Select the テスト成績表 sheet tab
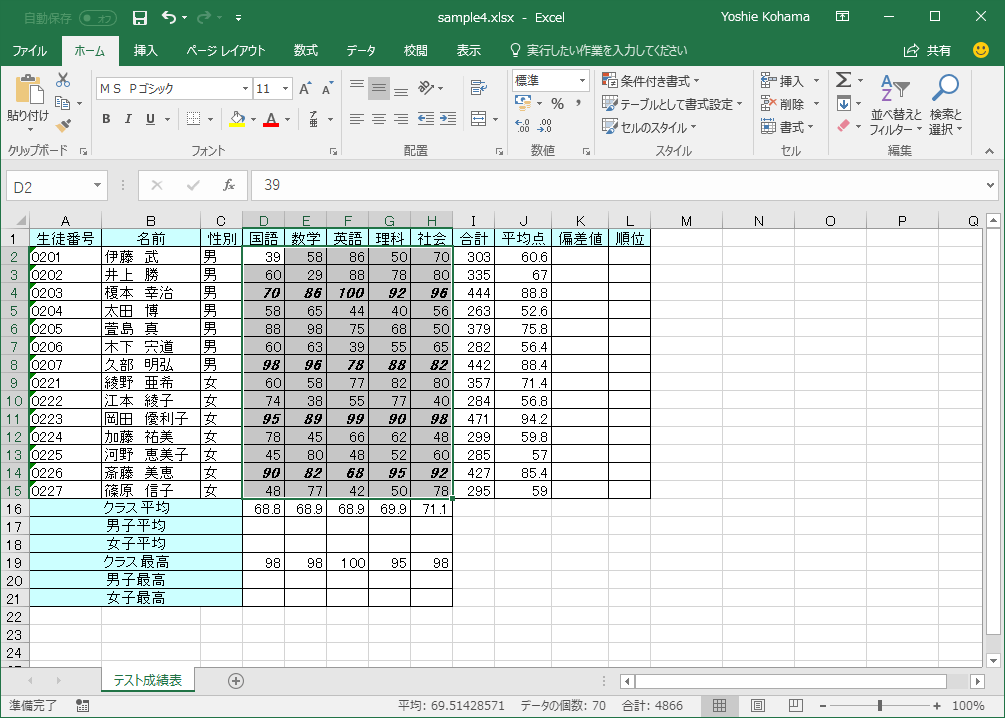This screenshot has width=1005, height=718. (x=147, y=681)
